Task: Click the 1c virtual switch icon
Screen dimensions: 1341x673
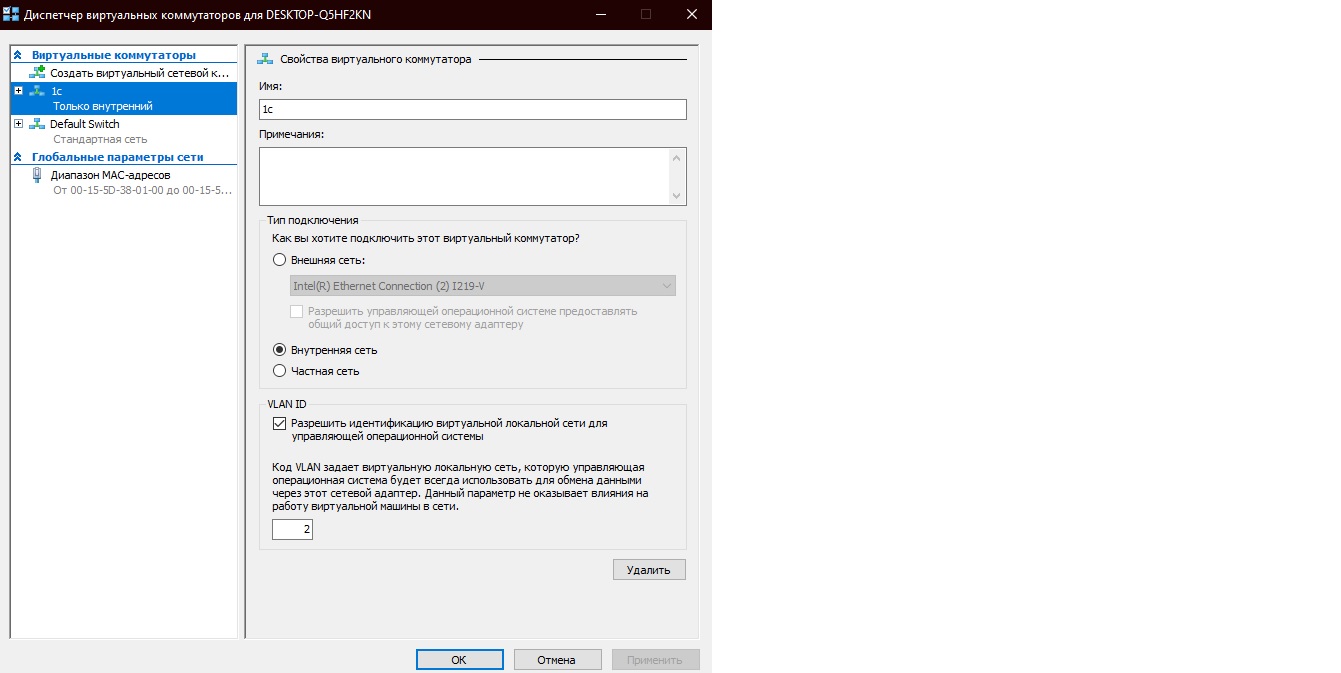Action: (x=38, y=91)
